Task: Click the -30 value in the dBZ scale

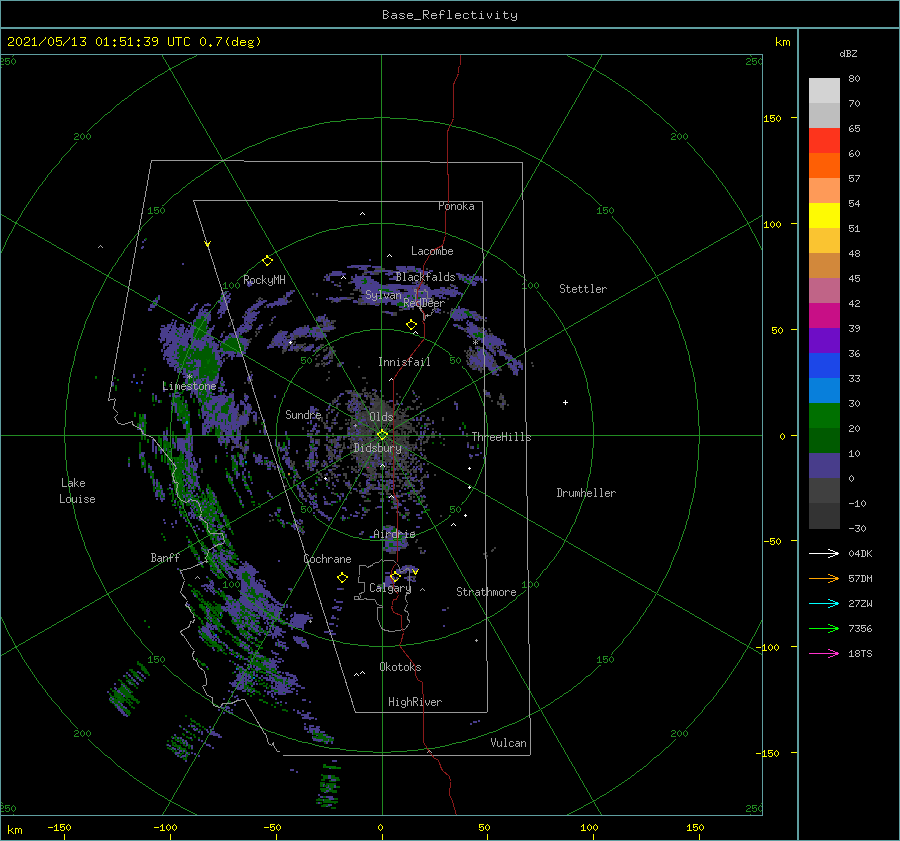Action: click(x=857, y=528)
